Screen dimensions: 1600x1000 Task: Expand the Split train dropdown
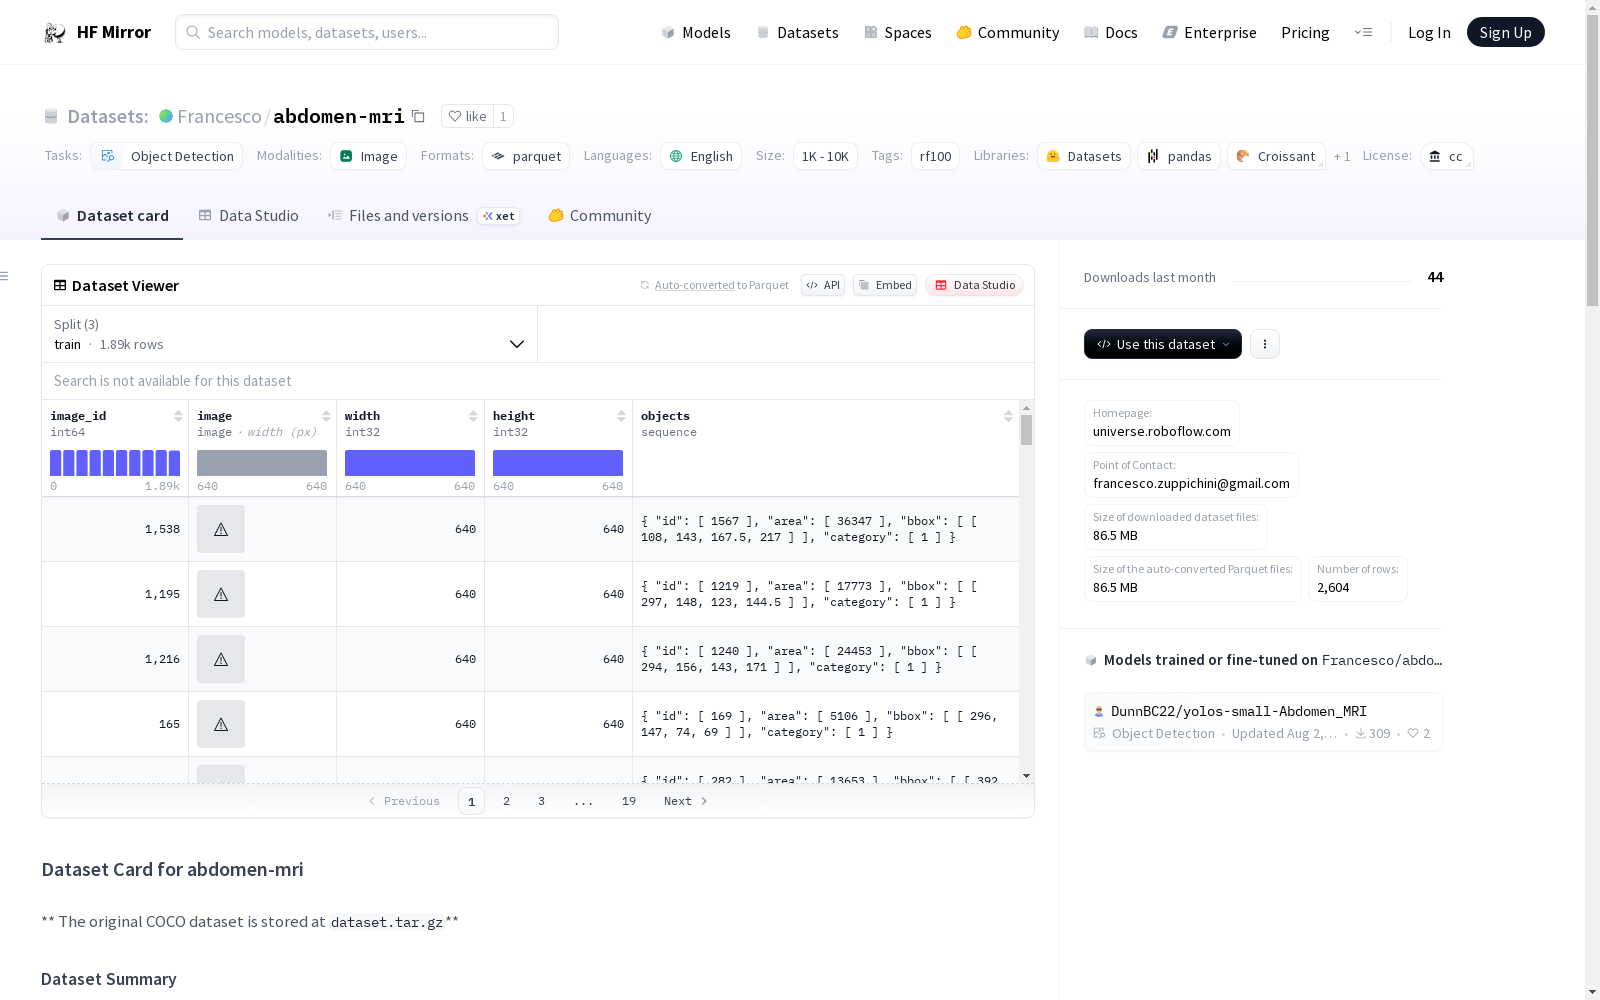click(x=290, y=334)
